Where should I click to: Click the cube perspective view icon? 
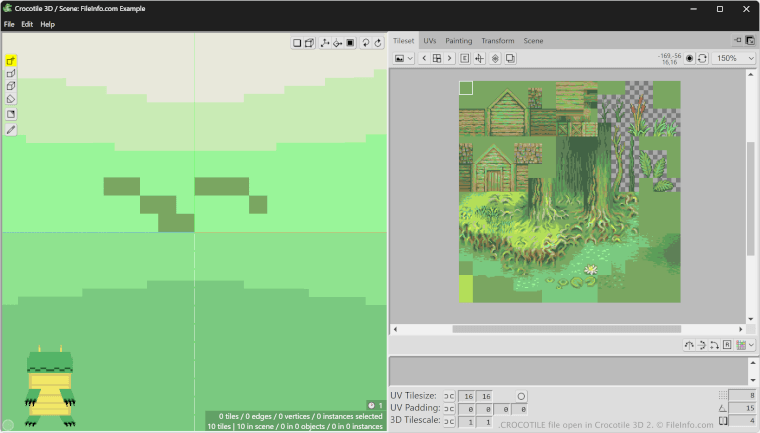pyautogui.click(x=310, y=43)
